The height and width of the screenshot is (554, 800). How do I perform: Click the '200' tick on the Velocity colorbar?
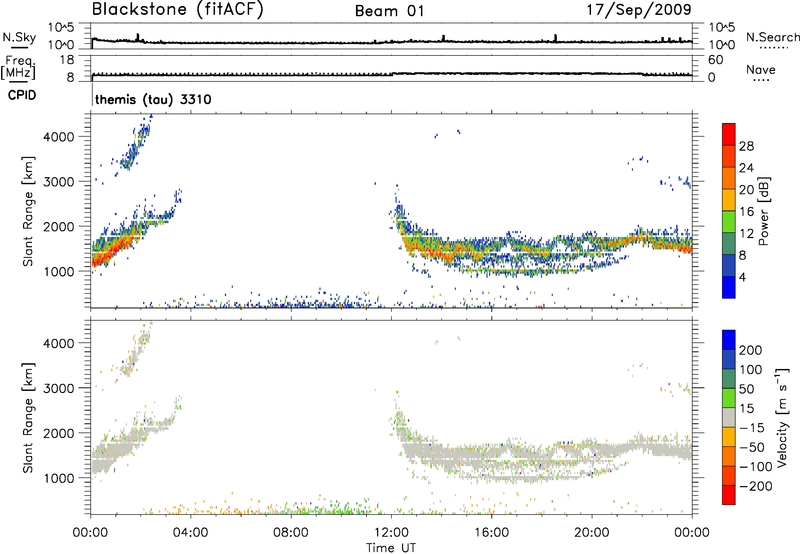point(751,350)
